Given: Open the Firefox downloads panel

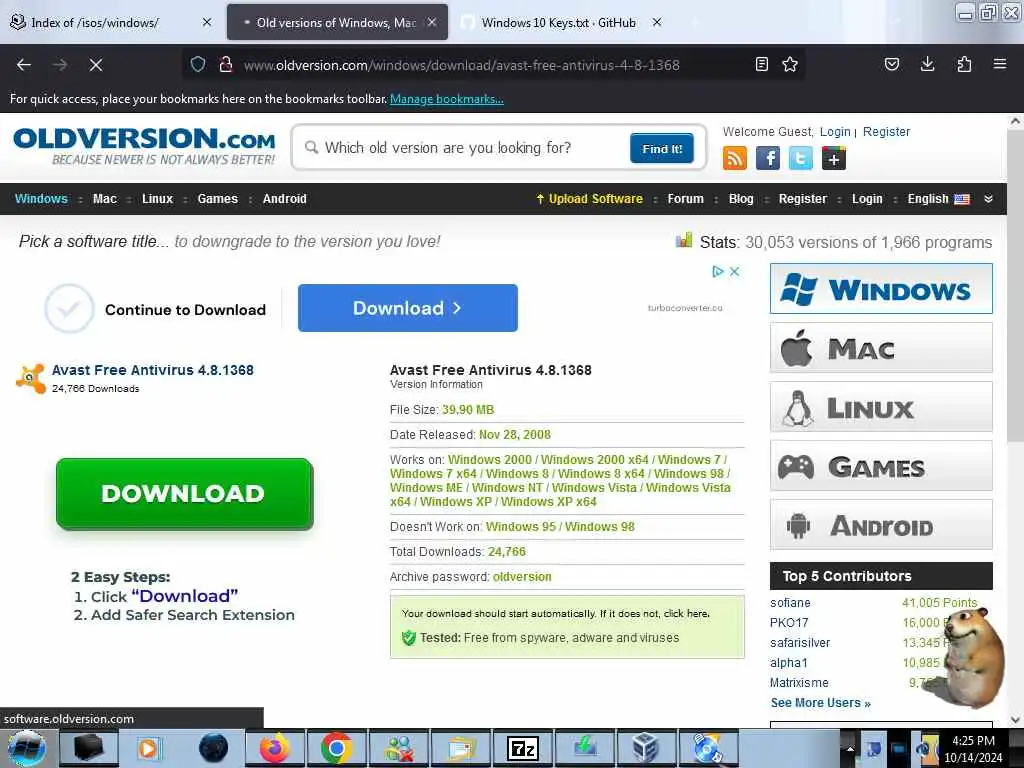Looking at the screenshot, I should [927, 64].
